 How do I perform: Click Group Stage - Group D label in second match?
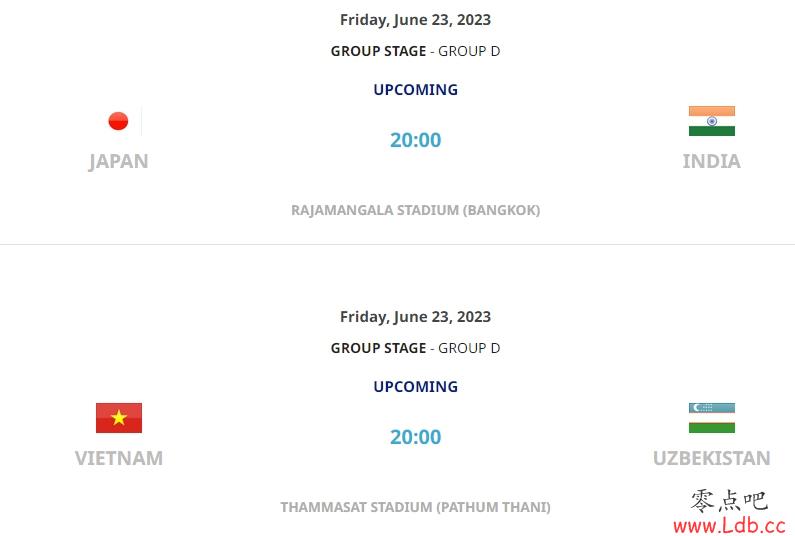[415, 348]
